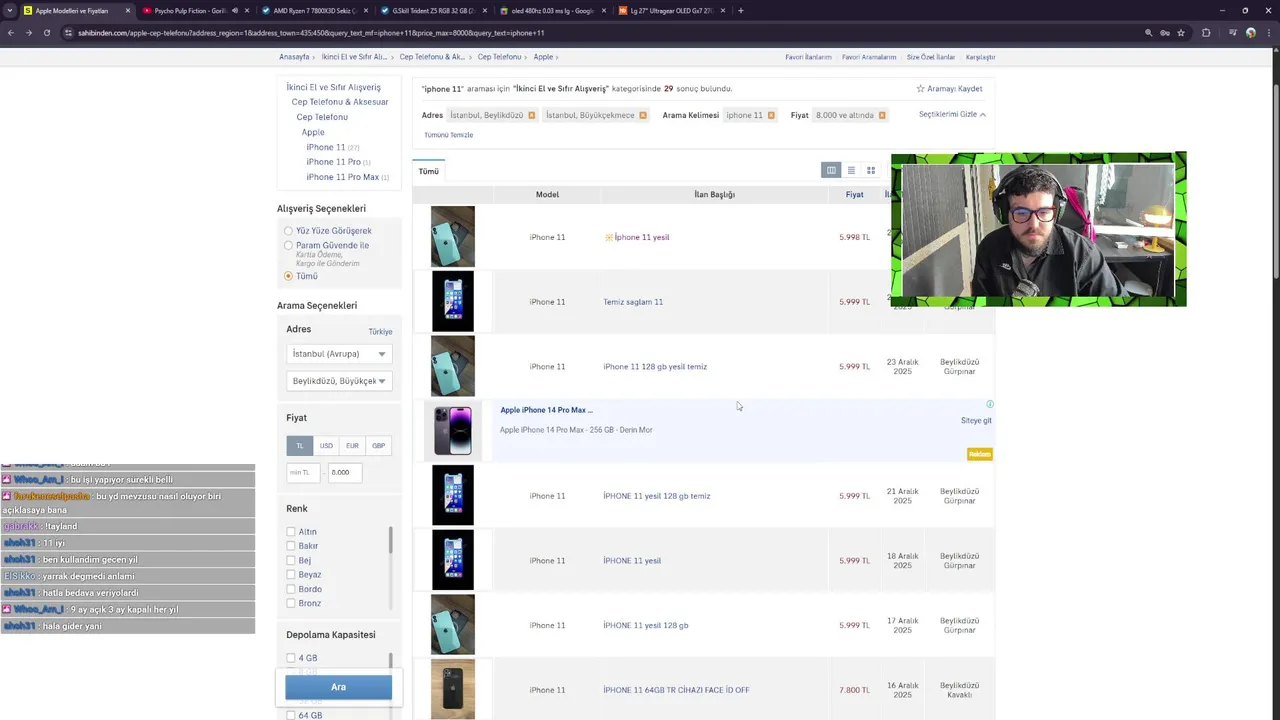Switch to the grid gallery view icon
This screenshot has width=1280, height=720.
tap(871, 170)
